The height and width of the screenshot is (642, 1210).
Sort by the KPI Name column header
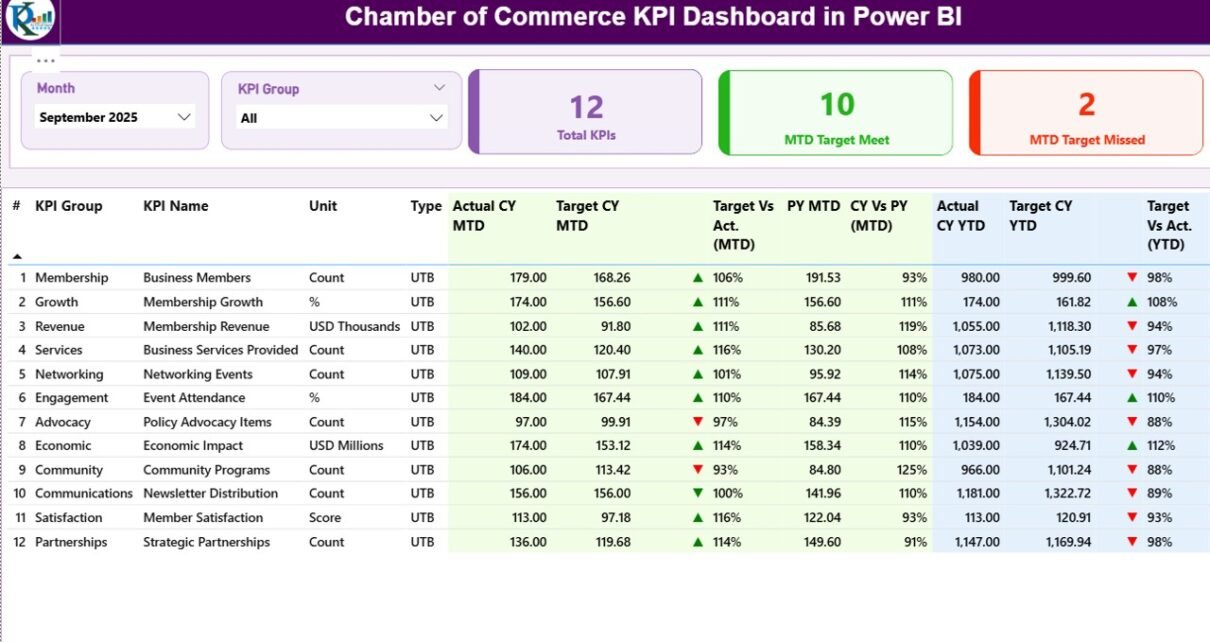176,206
